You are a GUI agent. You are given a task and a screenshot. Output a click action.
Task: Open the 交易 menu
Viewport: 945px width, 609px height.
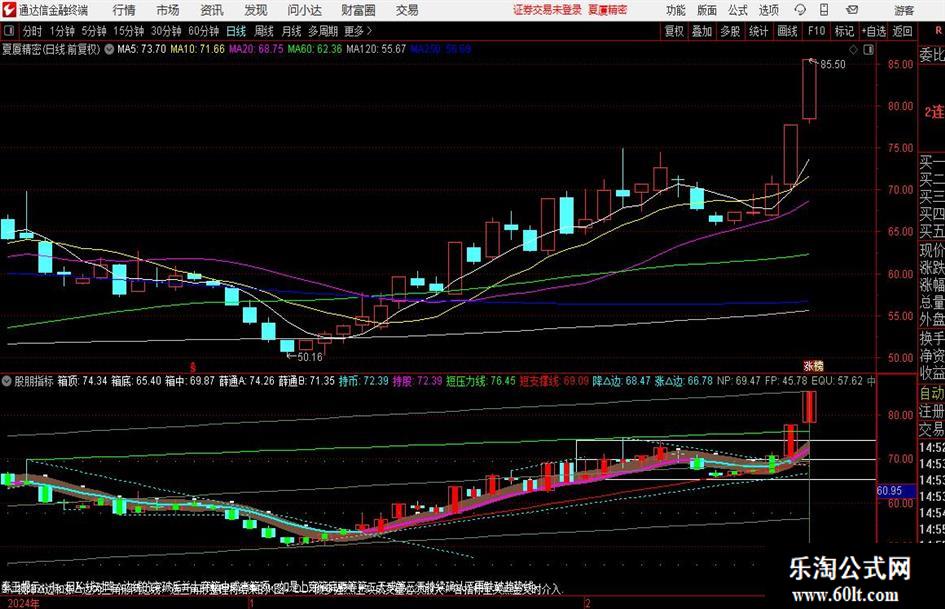(407, 10)
